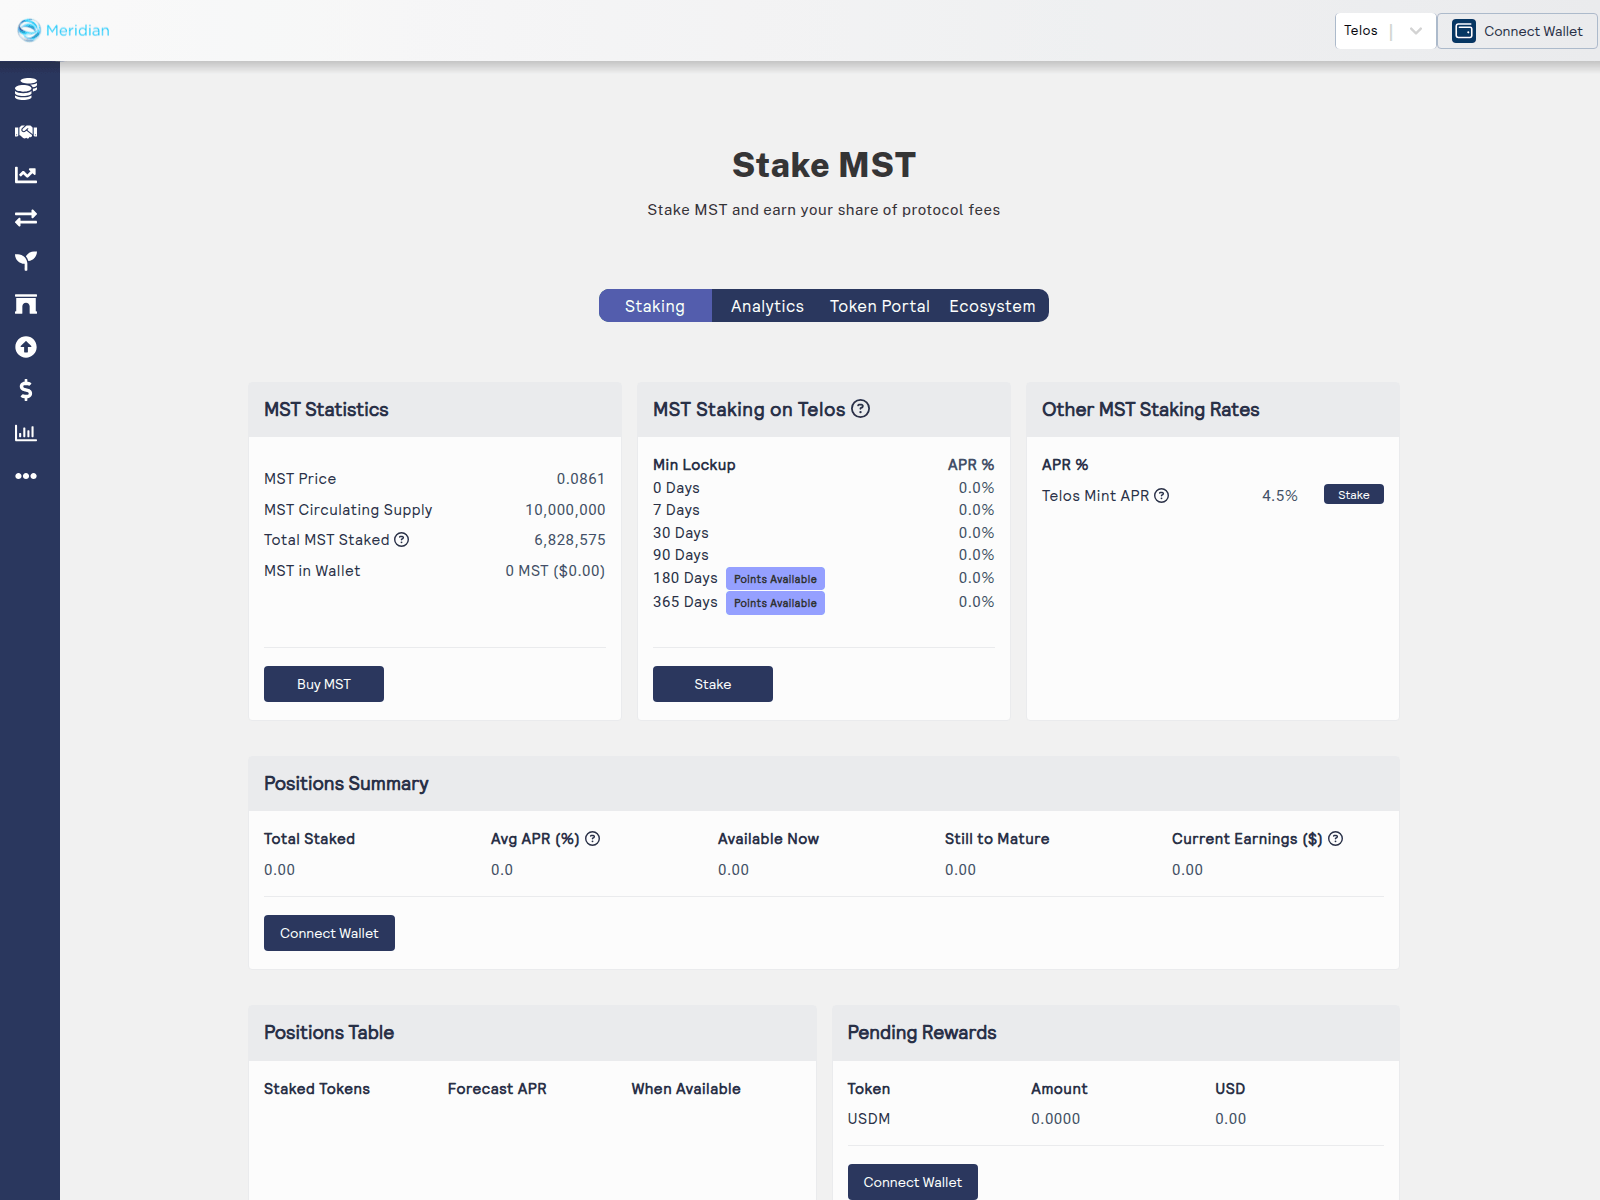Image resolution: width=1600 pixels, height=1200 pixels.
Task: Click the Buy MST button
Action: [324, 684]
